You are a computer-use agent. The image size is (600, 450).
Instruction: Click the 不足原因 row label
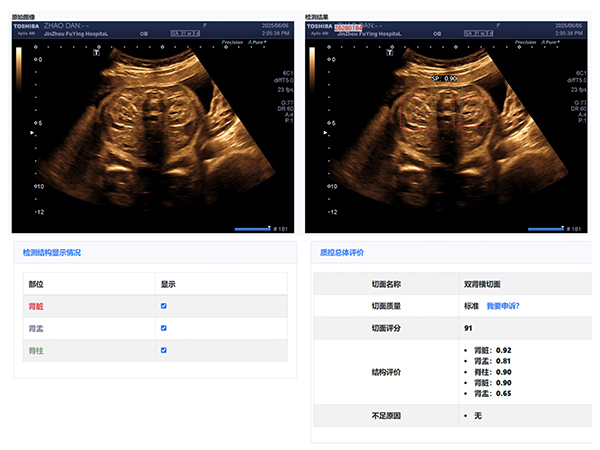(x=383, y=415)
